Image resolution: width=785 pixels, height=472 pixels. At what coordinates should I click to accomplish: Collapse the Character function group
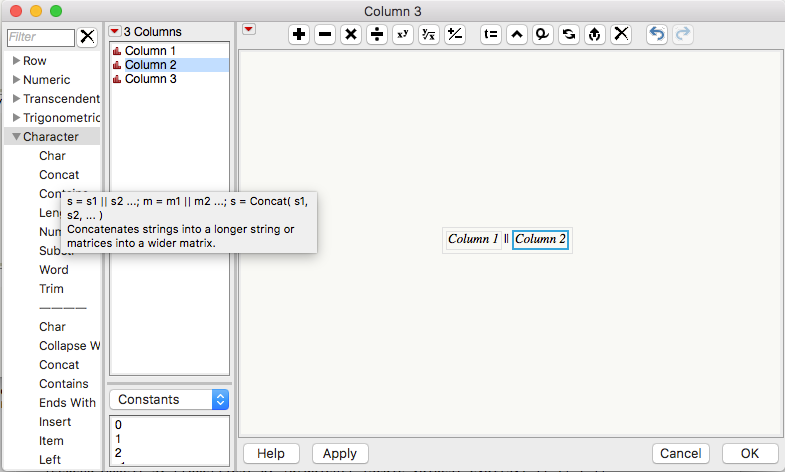[x=17, y=137]
